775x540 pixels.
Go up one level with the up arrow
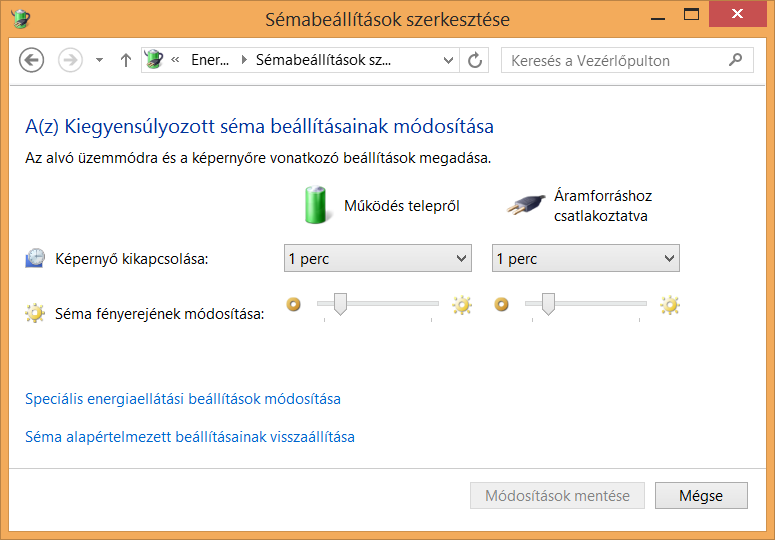126,60
